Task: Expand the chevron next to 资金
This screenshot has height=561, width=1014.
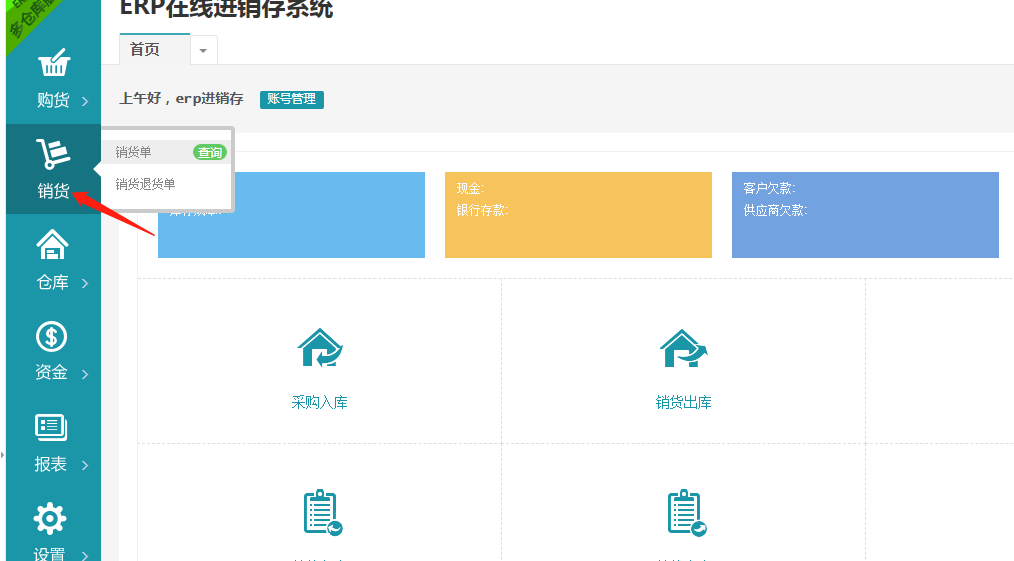Action: coord(85,375)
